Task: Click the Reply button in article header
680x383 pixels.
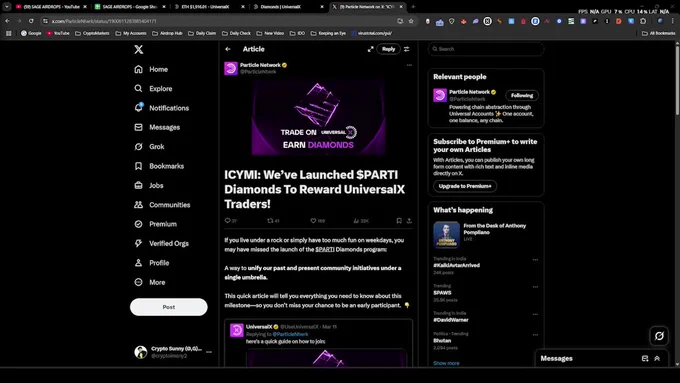Action: 389,49
